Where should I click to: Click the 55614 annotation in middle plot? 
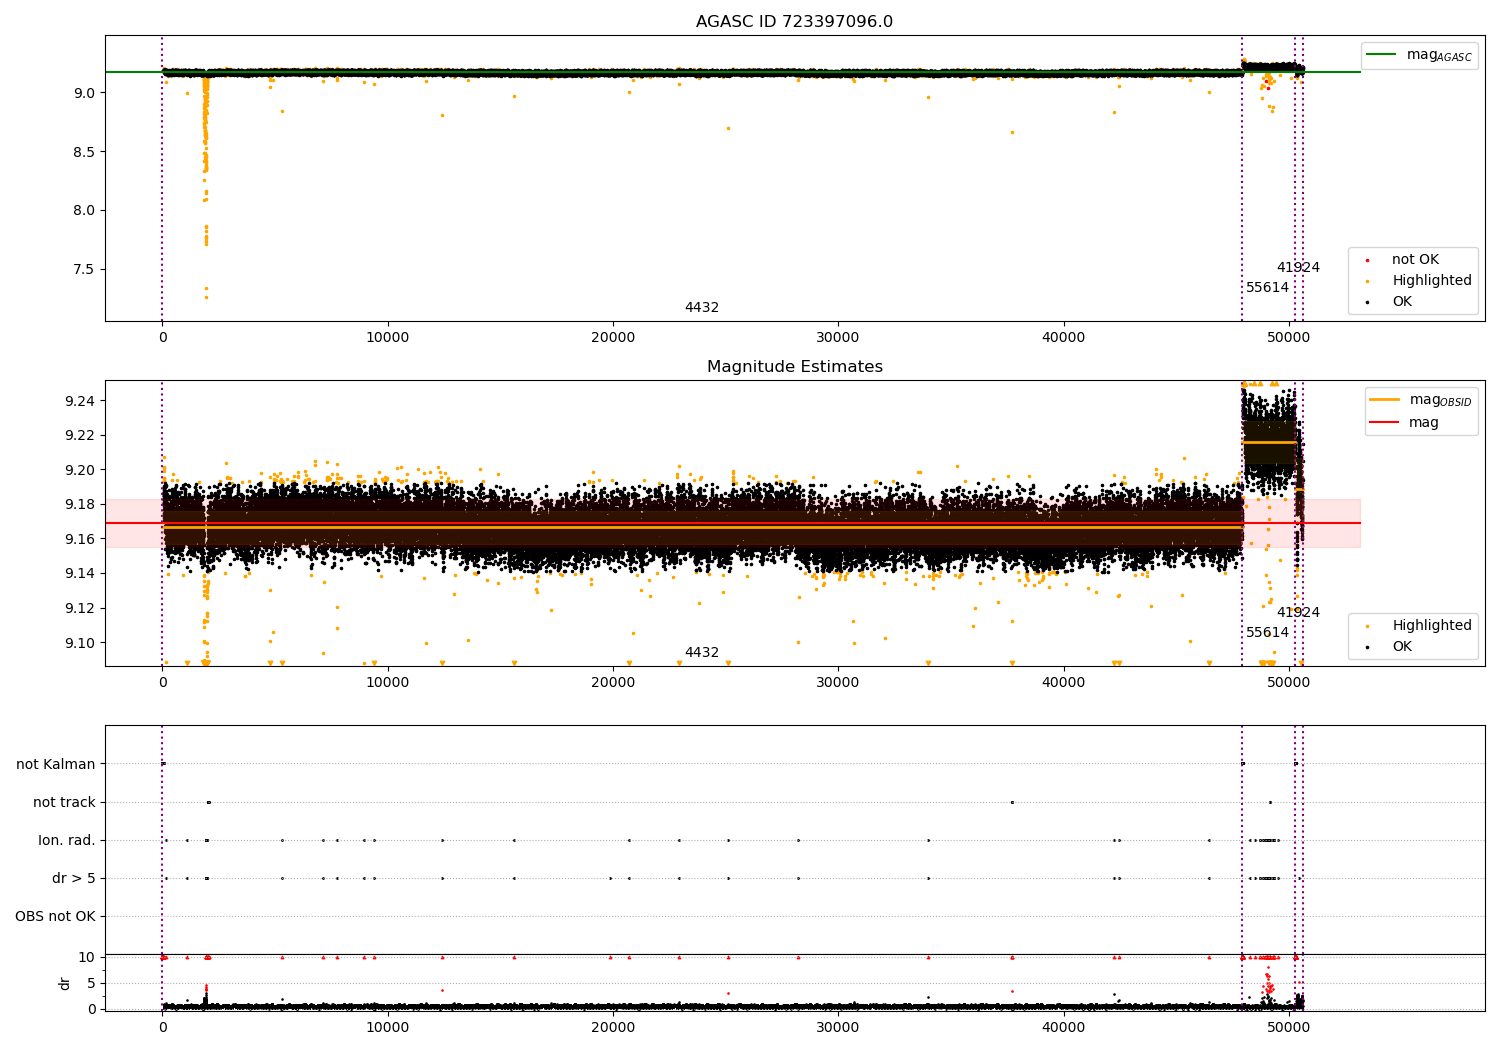click(x=1267, y=633)
